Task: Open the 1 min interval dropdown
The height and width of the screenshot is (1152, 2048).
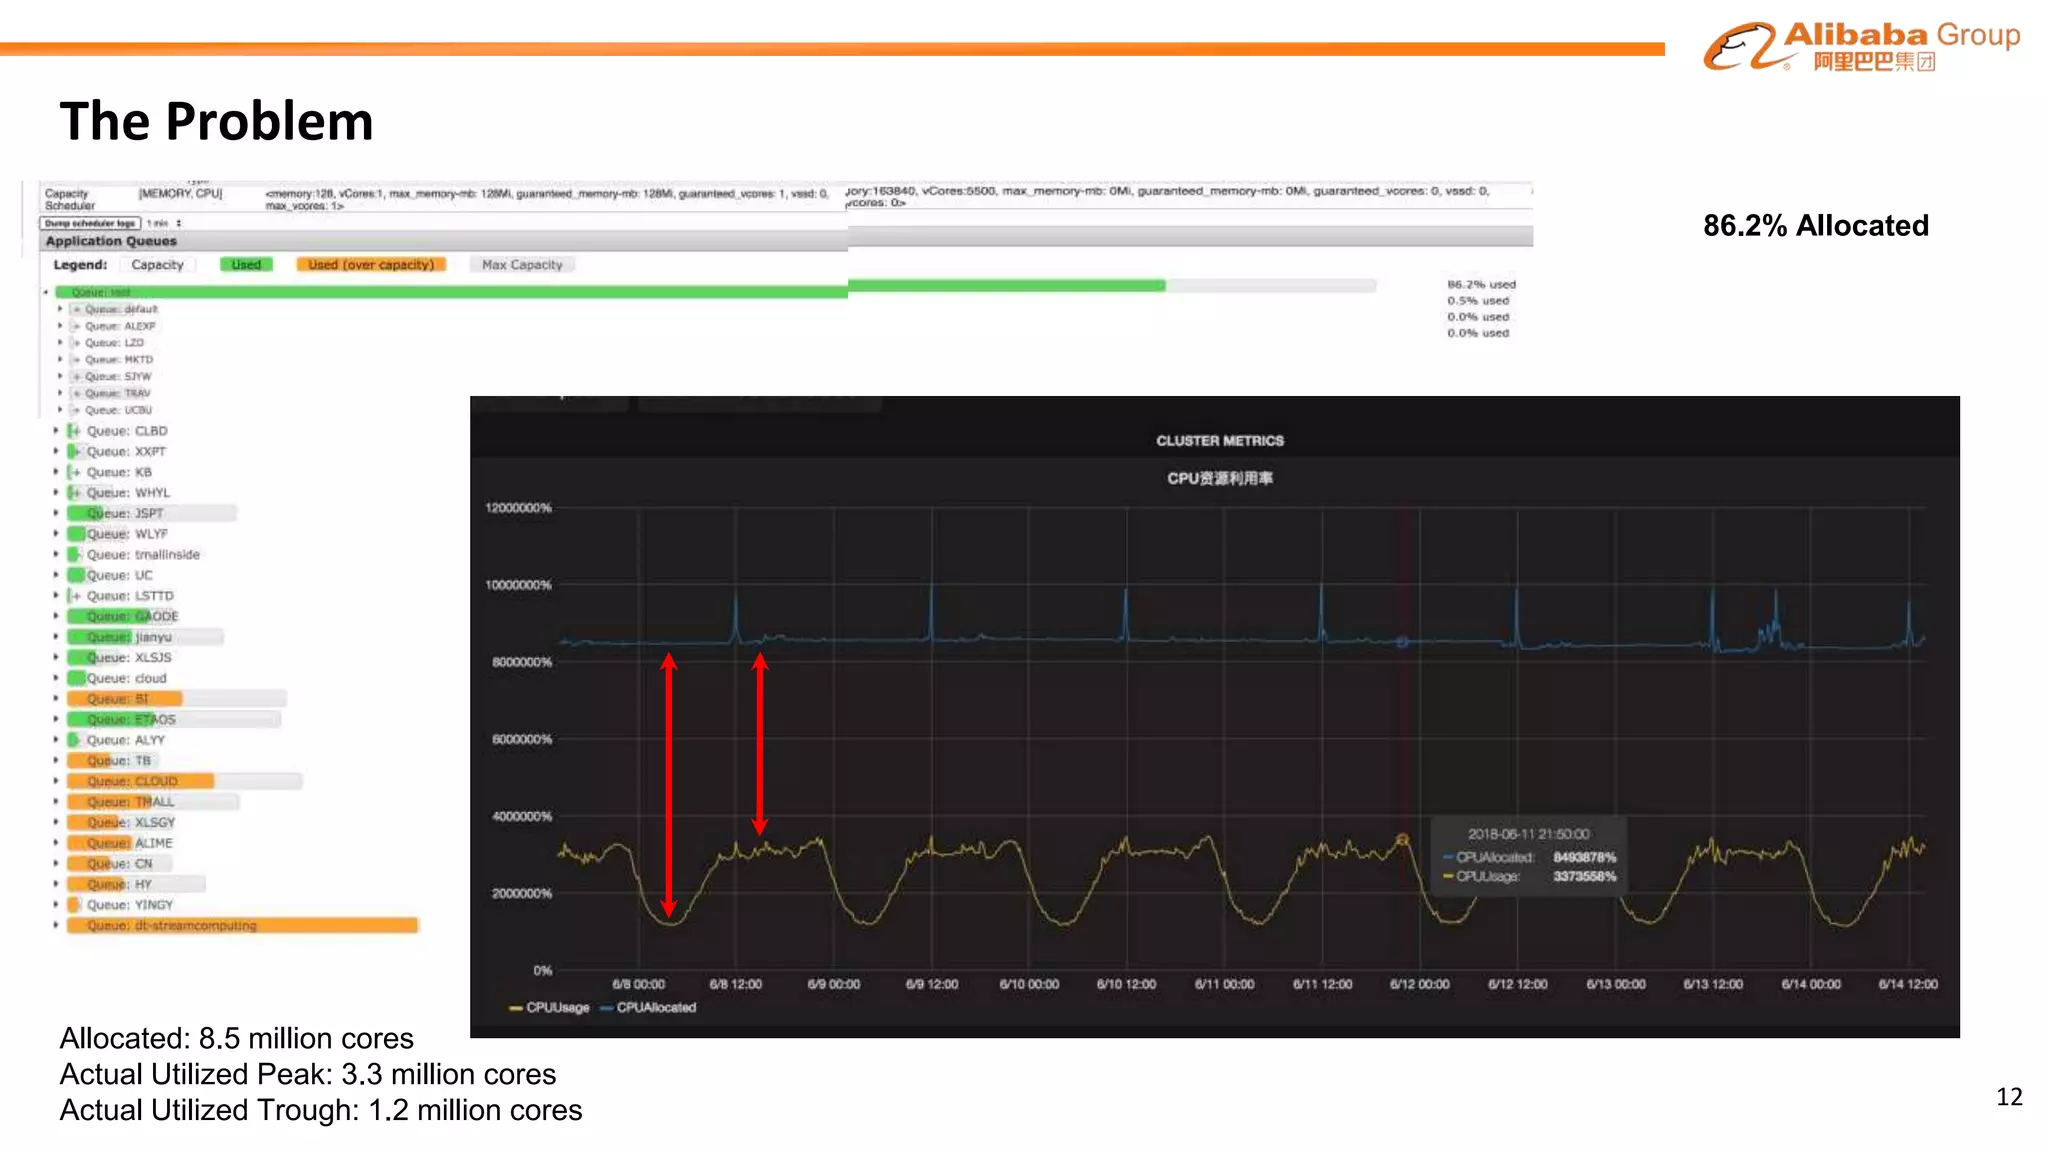Action: [x=165, y=223]
